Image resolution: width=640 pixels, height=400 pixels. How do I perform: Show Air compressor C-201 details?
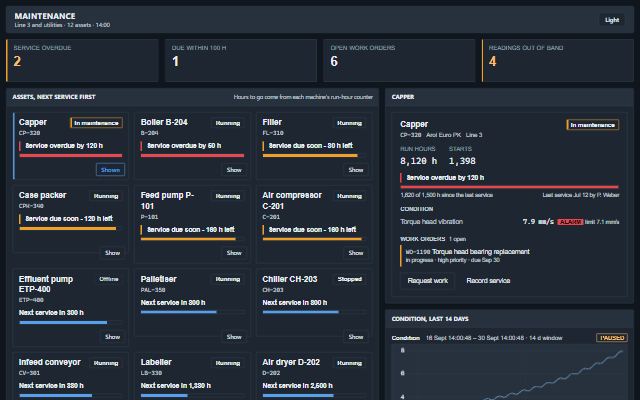(x=356, y=253)
